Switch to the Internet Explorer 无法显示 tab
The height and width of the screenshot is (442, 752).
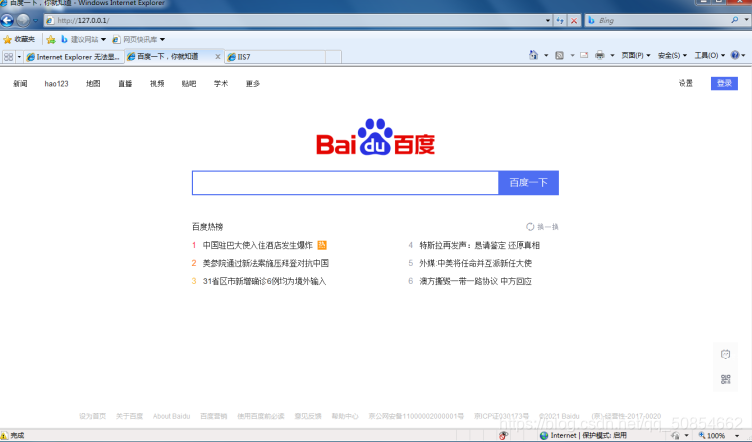[x=74, y=57]
